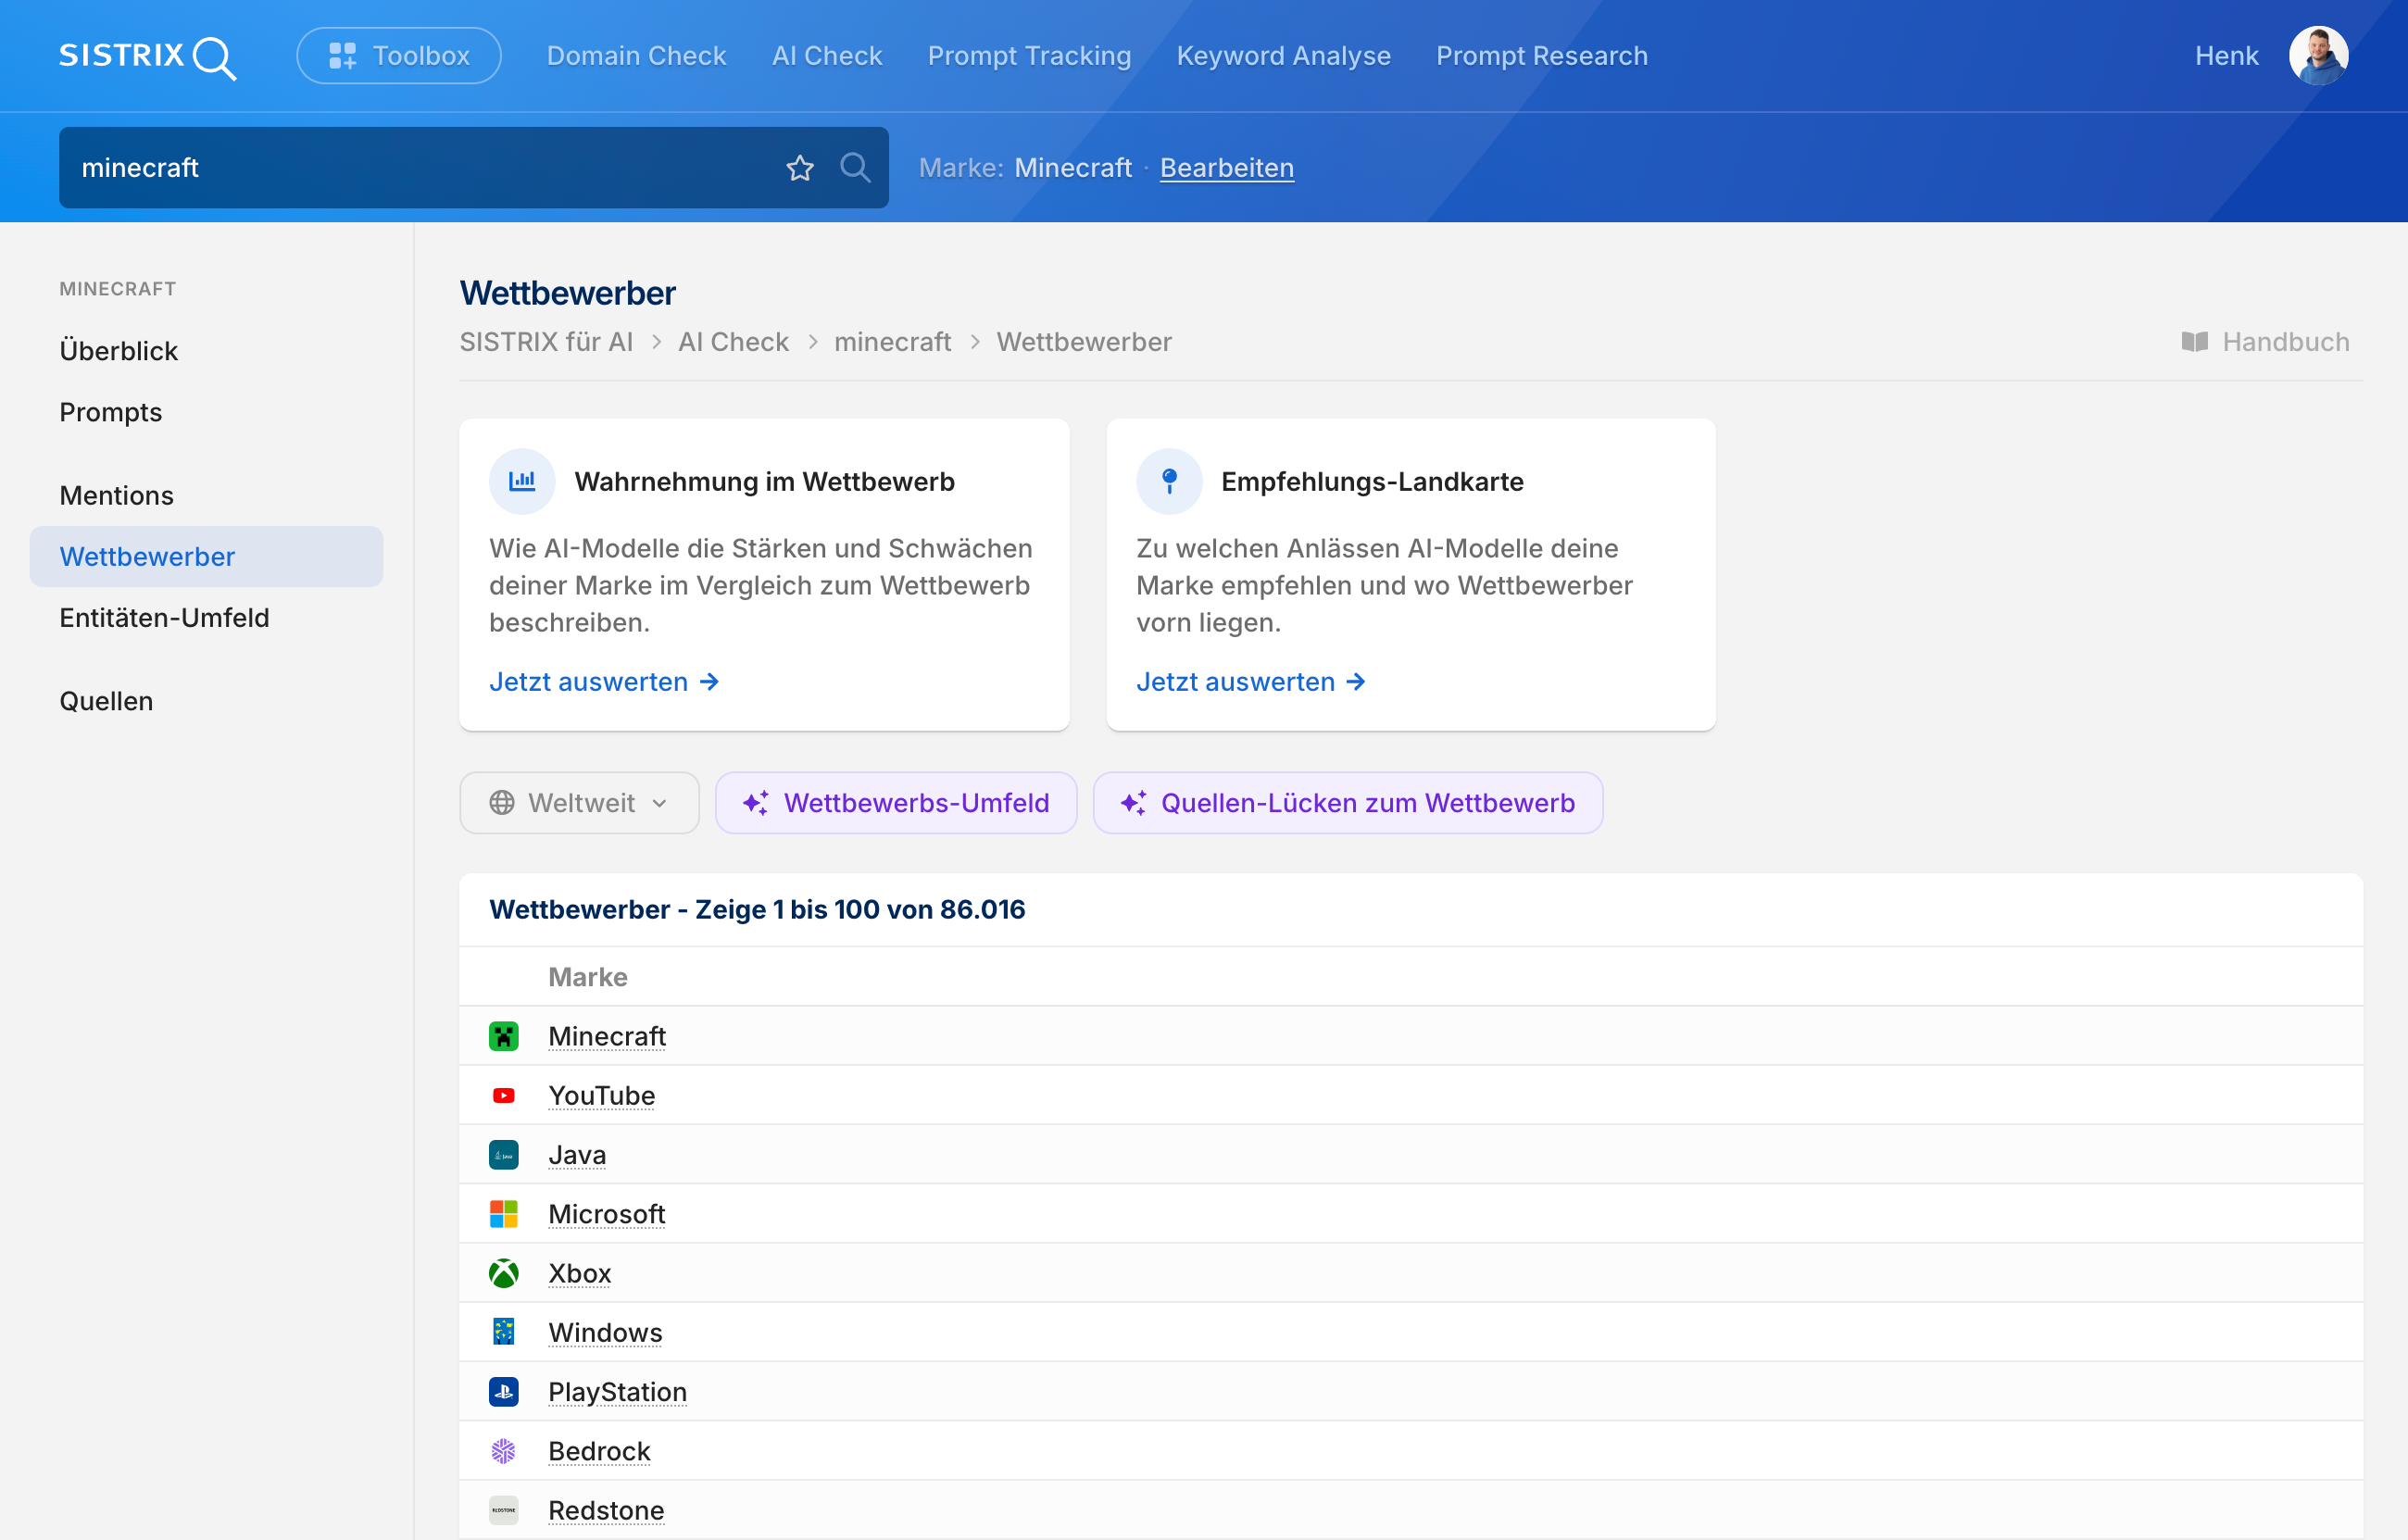This screenshot has height=1540, width=2408.
Task: Click the Microsoft logo icon
Action: point(504,1214)
